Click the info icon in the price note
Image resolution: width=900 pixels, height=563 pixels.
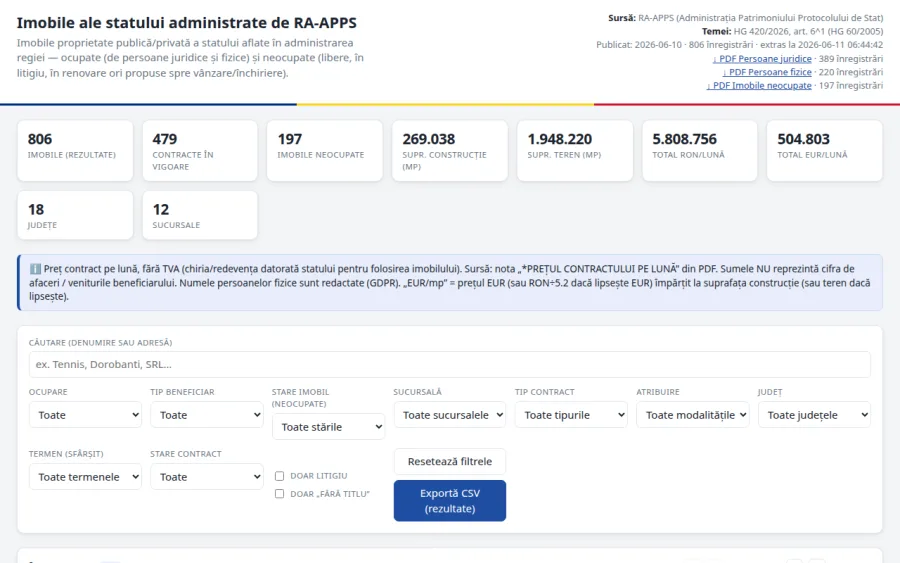pos(35,269)
